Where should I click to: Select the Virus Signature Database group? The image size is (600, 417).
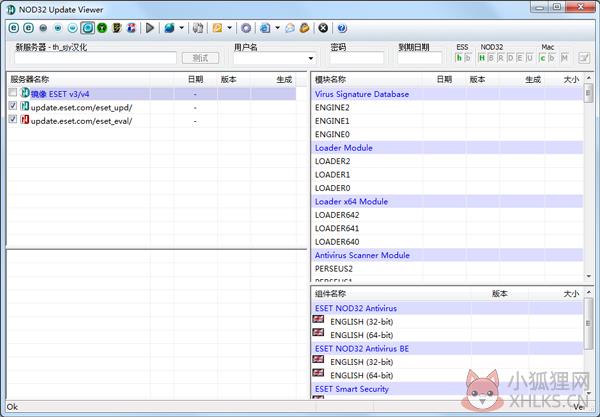click(x=447, y=94)
